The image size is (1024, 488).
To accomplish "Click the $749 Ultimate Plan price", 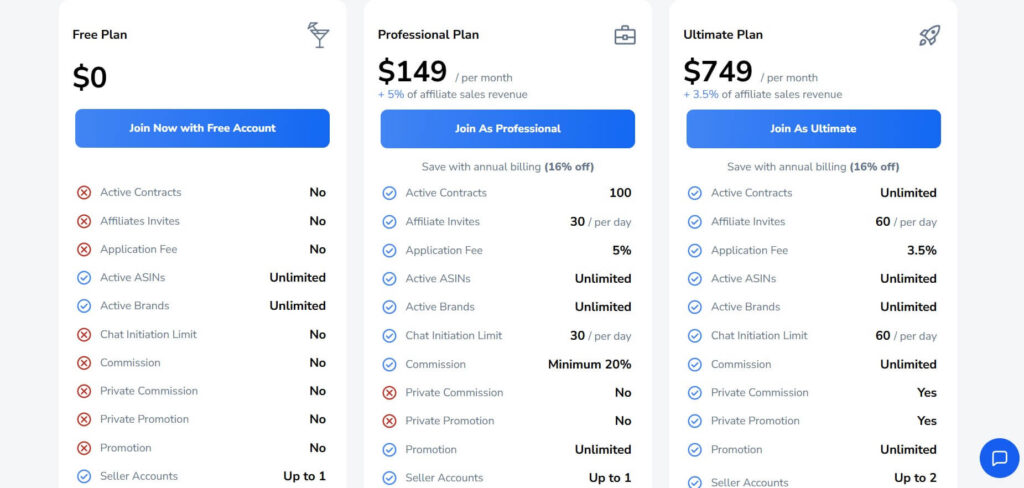I will tap(718, 71).
